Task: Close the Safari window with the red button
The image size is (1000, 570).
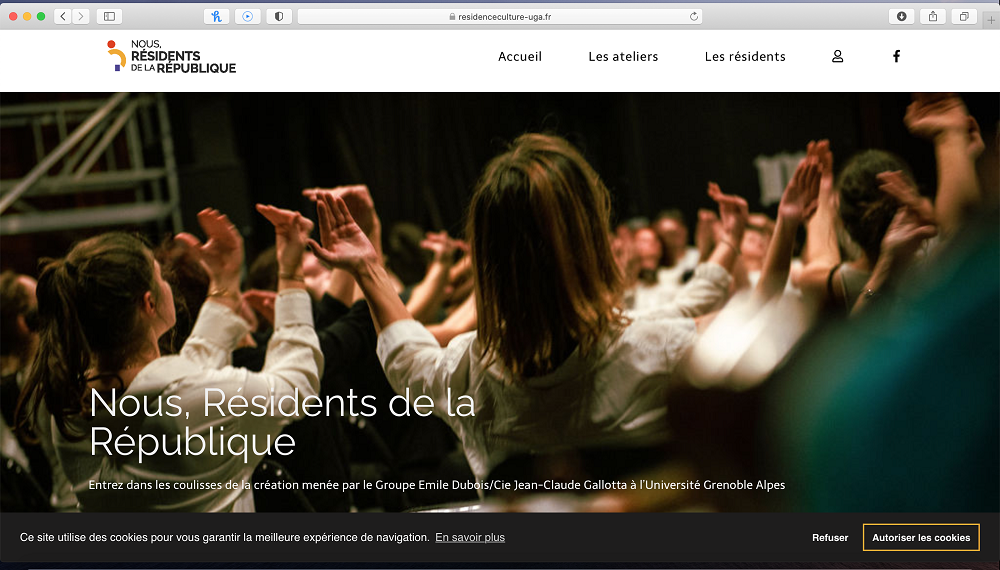Action: (13, 17)
